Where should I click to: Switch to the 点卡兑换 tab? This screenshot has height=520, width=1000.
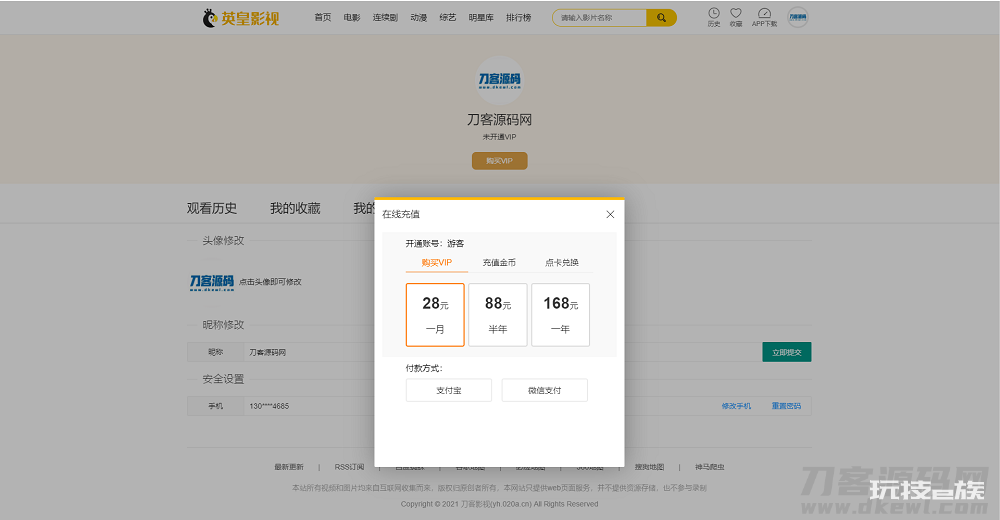pyautogui.click(x=562, y=263)
